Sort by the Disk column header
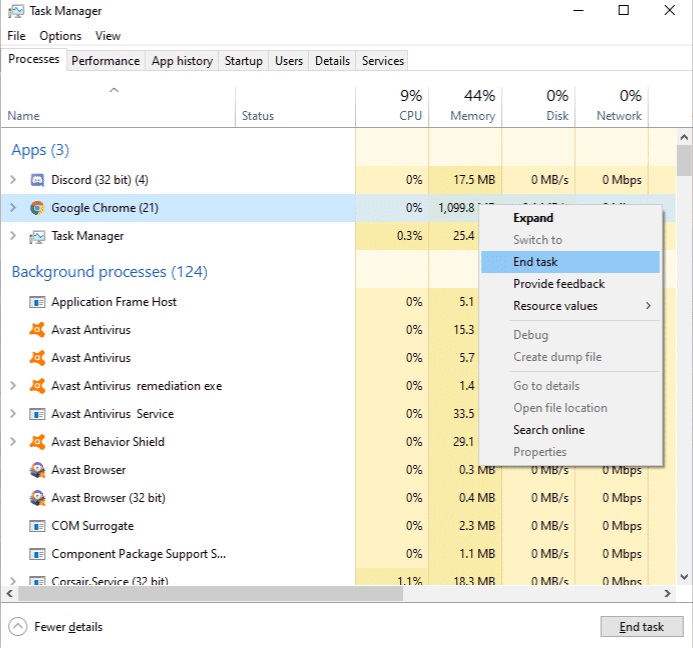This screenshot has height=648, width=693. coord(538,107)
